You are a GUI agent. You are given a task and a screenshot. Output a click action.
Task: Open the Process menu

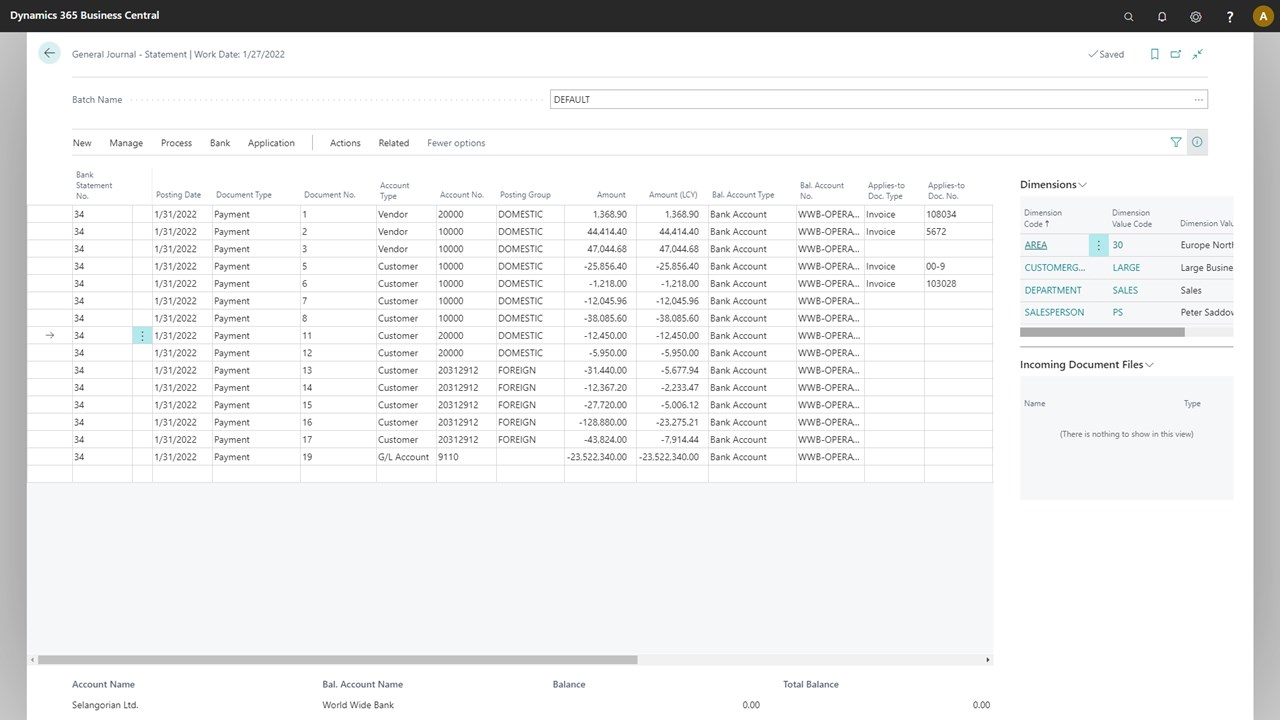[176, 143]
